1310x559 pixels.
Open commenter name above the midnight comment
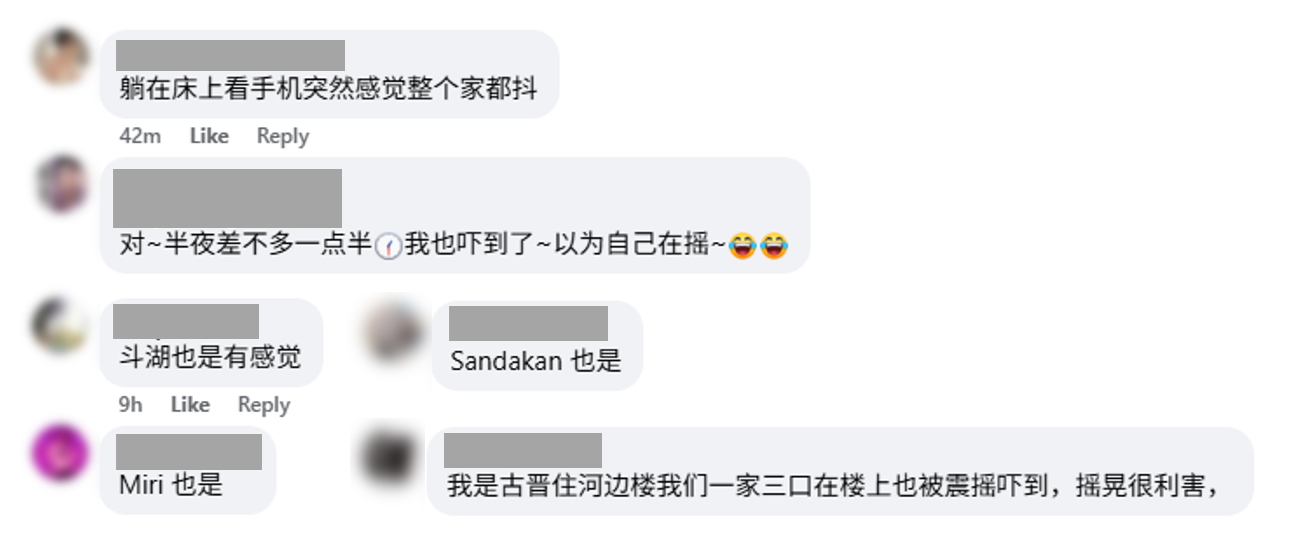(x=228, y=198)
